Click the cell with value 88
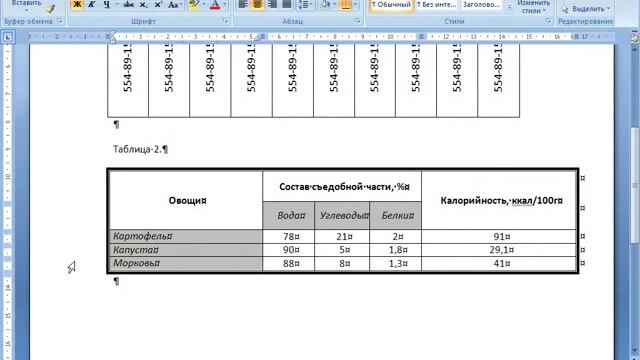Image resolution: width=640 pixels, height=360 pixels. [289, 263]
